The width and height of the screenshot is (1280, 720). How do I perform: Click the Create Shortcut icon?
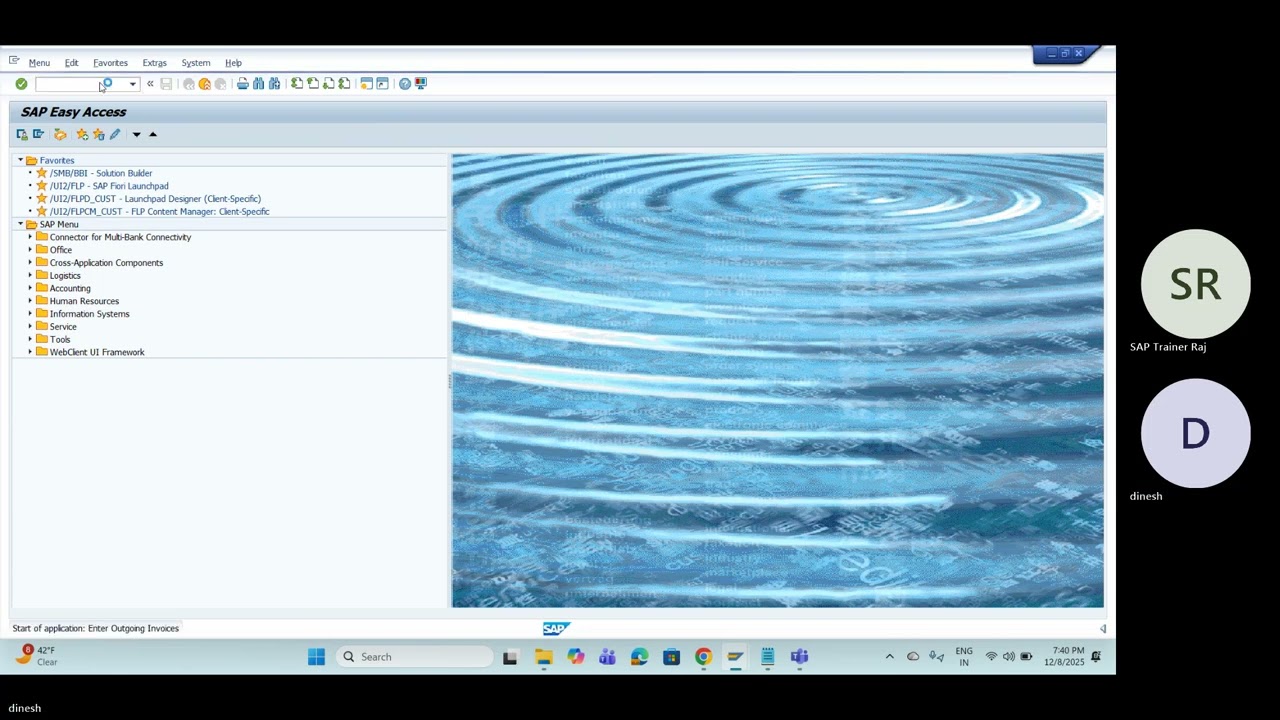click(382, 84)
